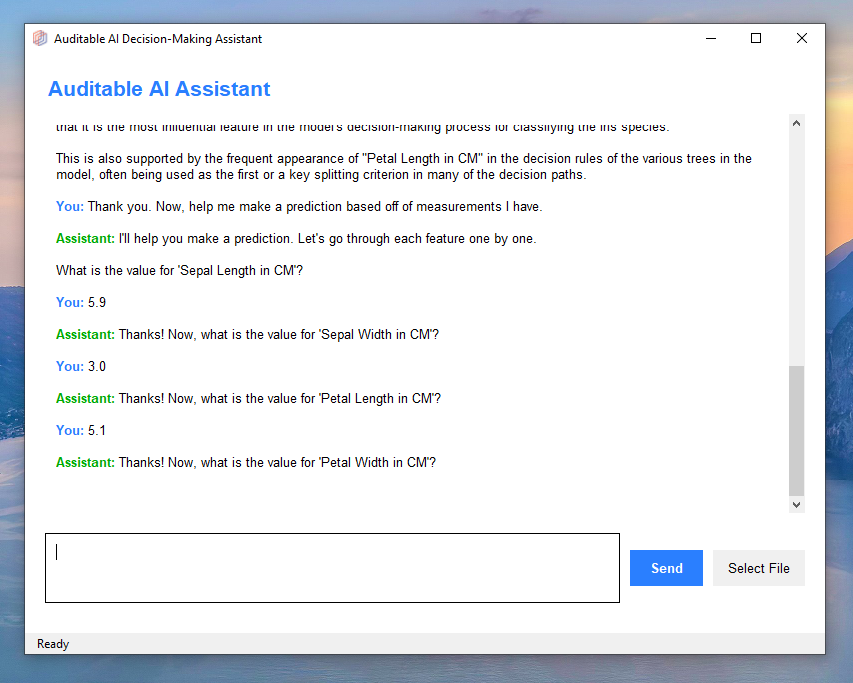
Task: Maximize the Auditable AI Assistant window
Action: (x=756, y=39)
